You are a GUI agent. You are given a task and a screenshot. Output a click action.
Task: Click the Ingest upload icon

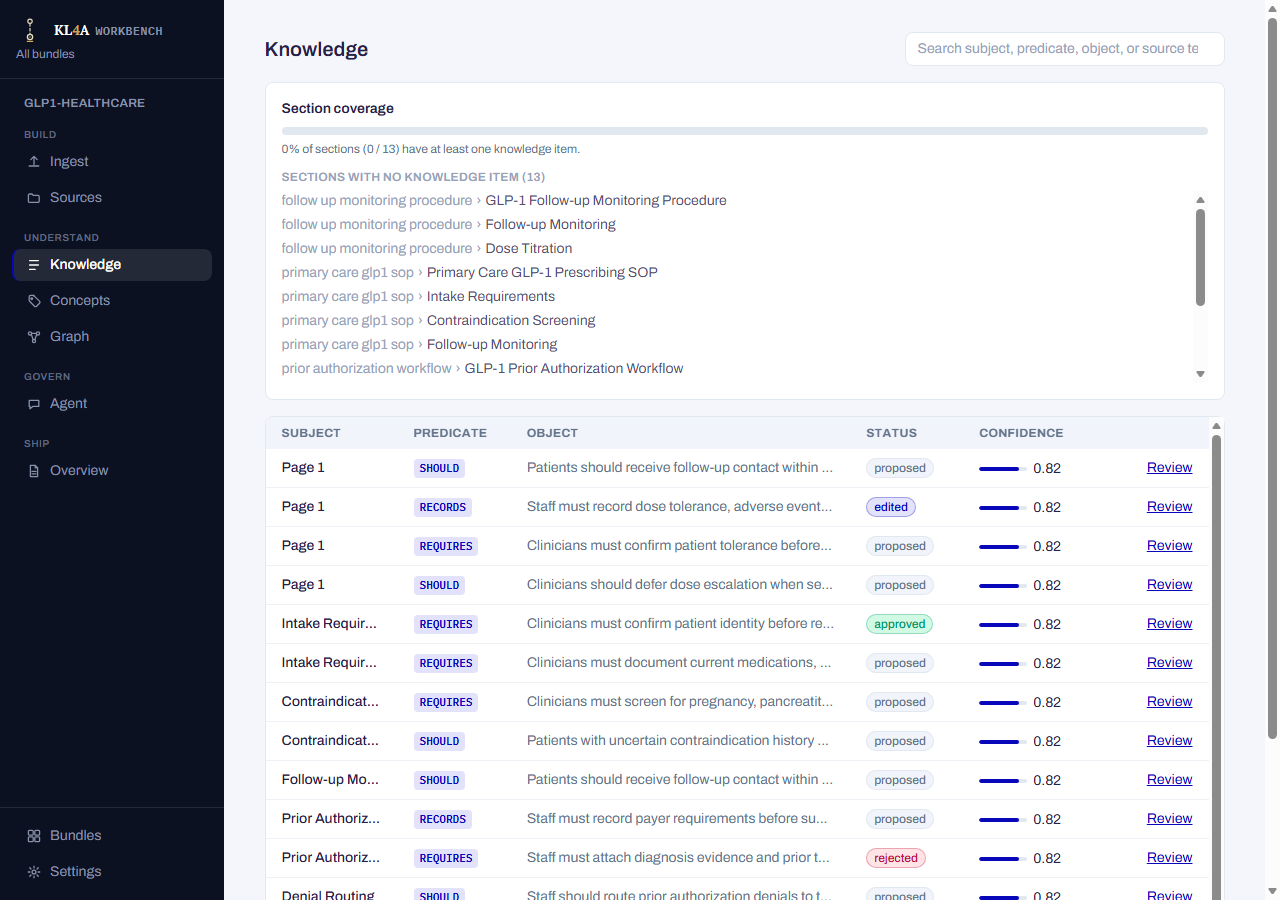pos(34,161)
